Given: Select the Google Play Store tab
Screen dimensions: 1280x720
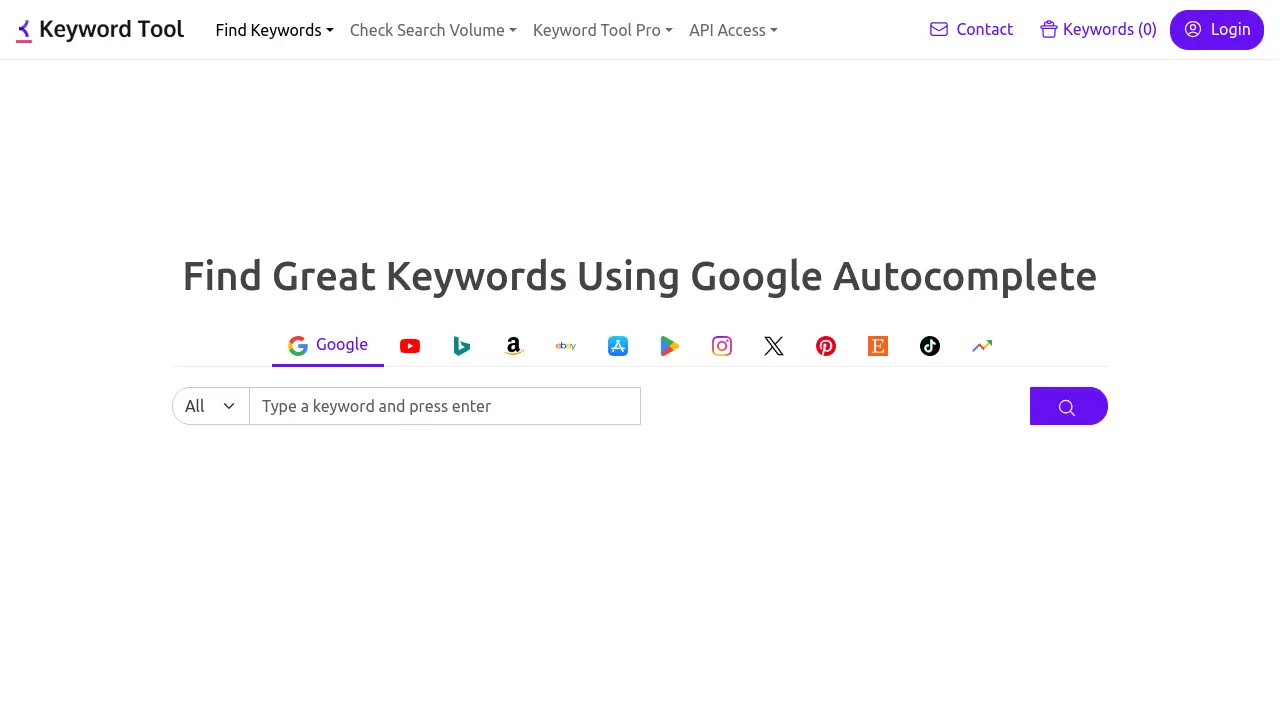Looking at the screenshot, I should tap(670, 346).
